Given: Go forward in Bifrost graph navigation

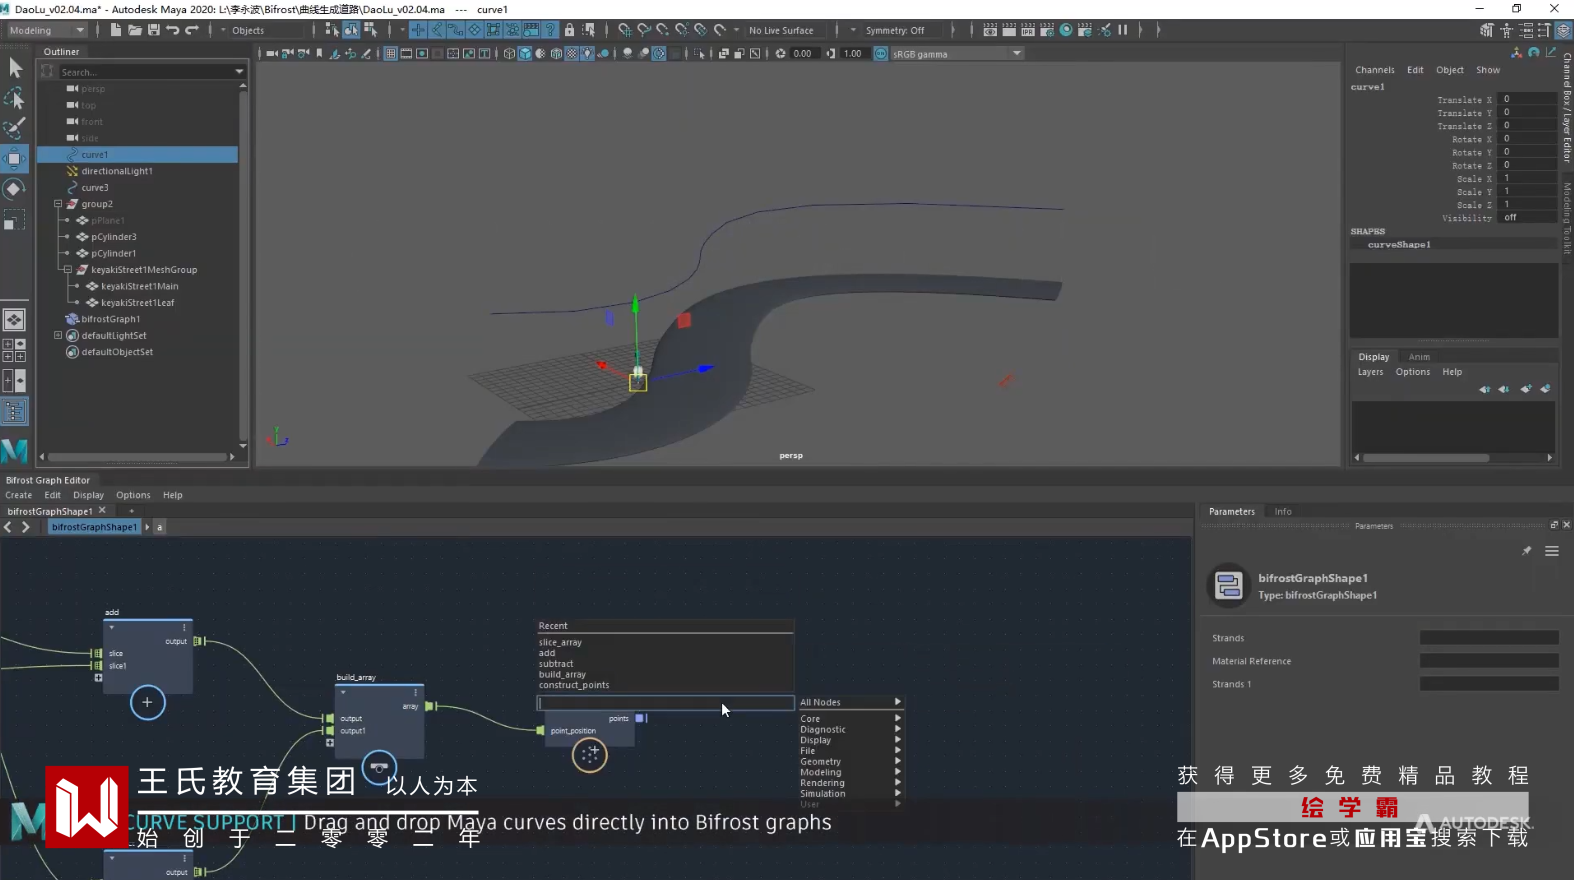Looking at the screenshot, I should pyautogui.click(x=26, y=527).
